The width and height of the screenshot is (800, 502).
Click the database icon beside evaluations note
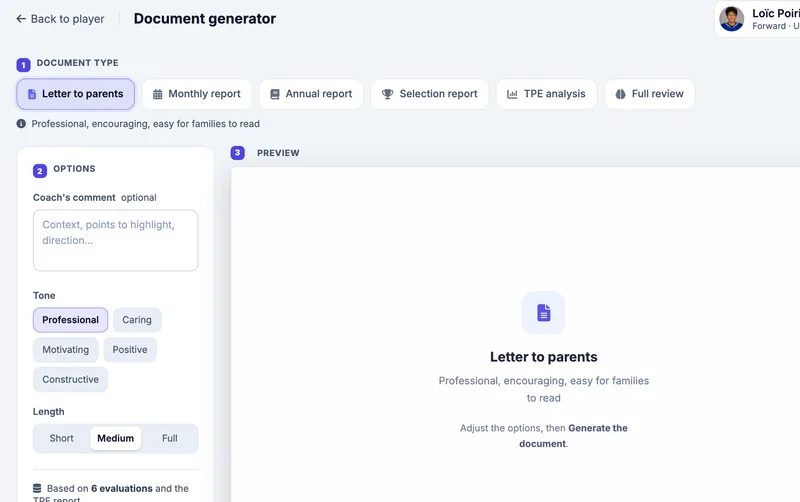pyautogui.click(x=37, y=488)
